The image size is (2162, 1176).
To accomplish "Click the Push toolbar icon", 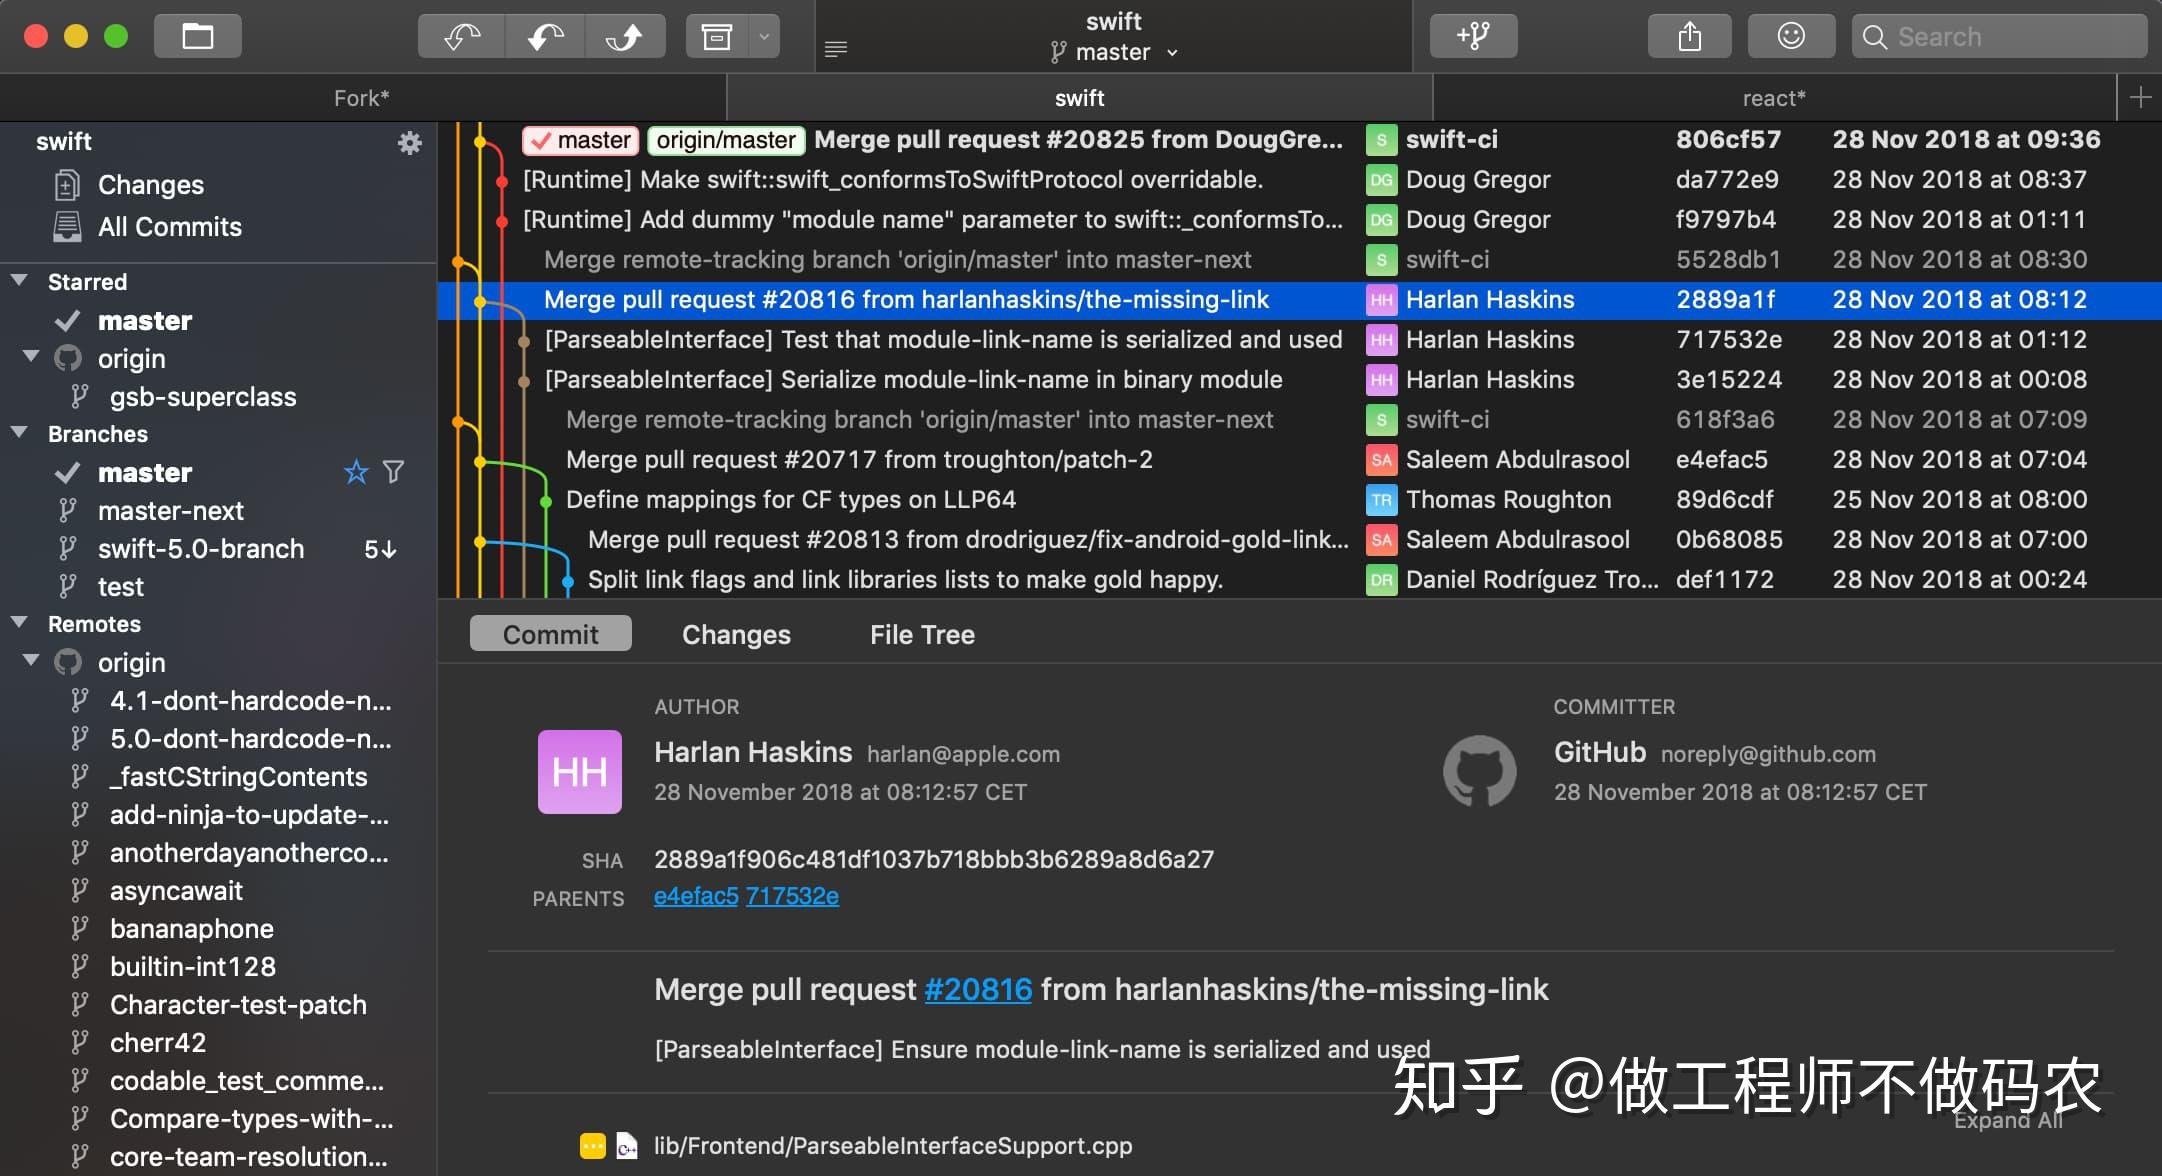I will pyautogui.click(x=625, y=37).
